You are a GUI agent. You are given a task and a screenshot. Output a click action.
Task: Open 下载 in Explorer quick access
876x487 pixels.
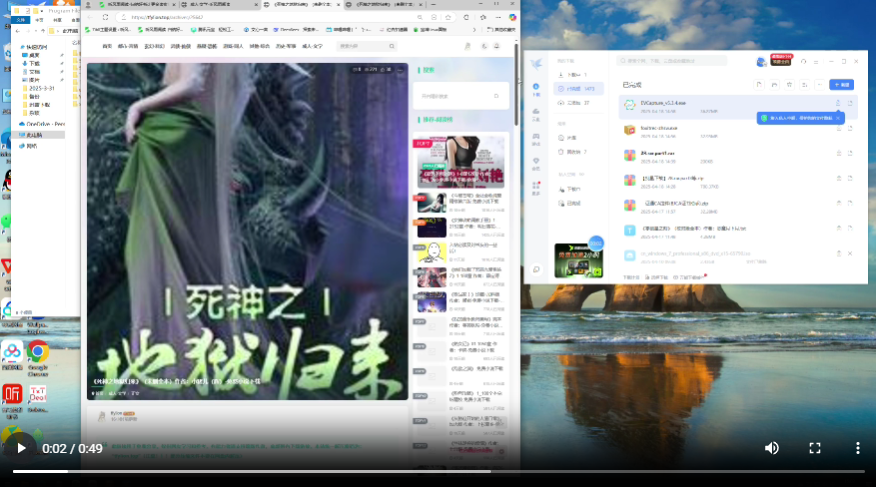[35, 64]
